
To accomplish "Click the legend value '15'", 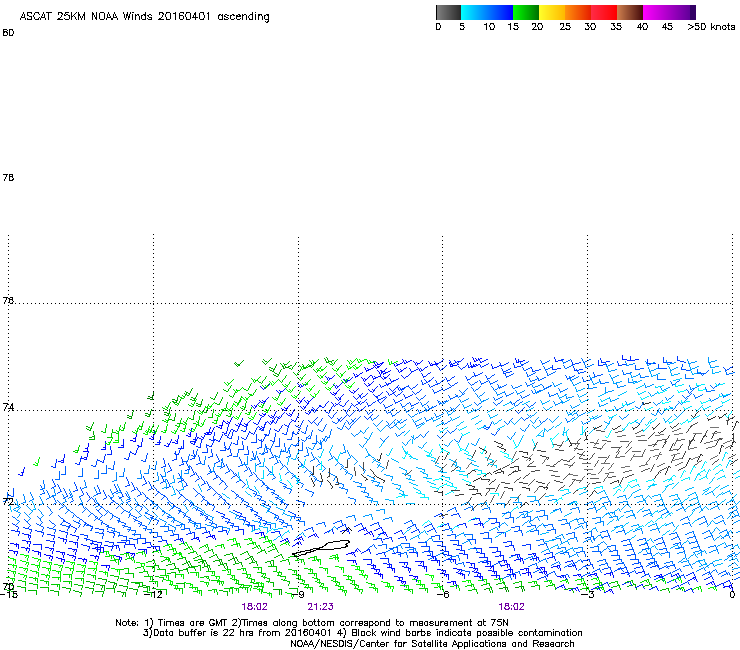I will click(513, 27).
